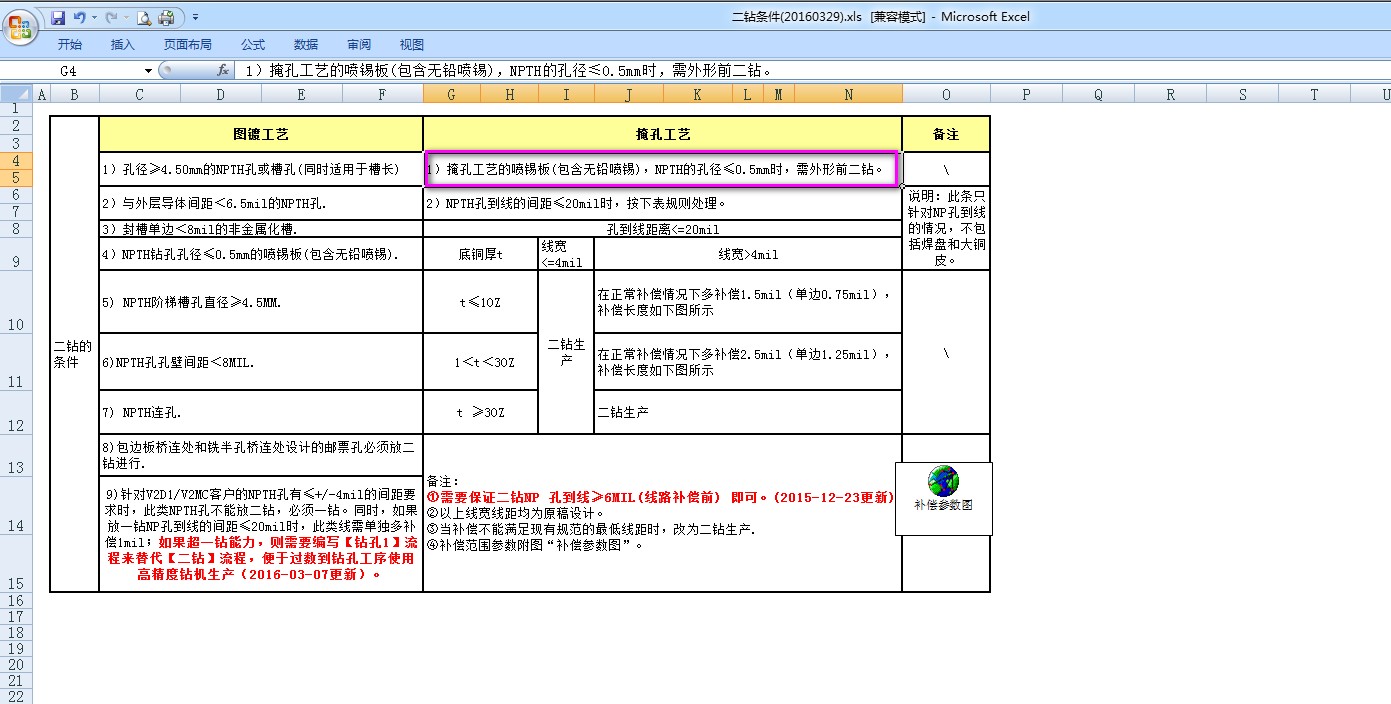Expand the Name Box dropdown arrow
The height and width of the screenshot is (704, 1391).
(x=149, y=71)
